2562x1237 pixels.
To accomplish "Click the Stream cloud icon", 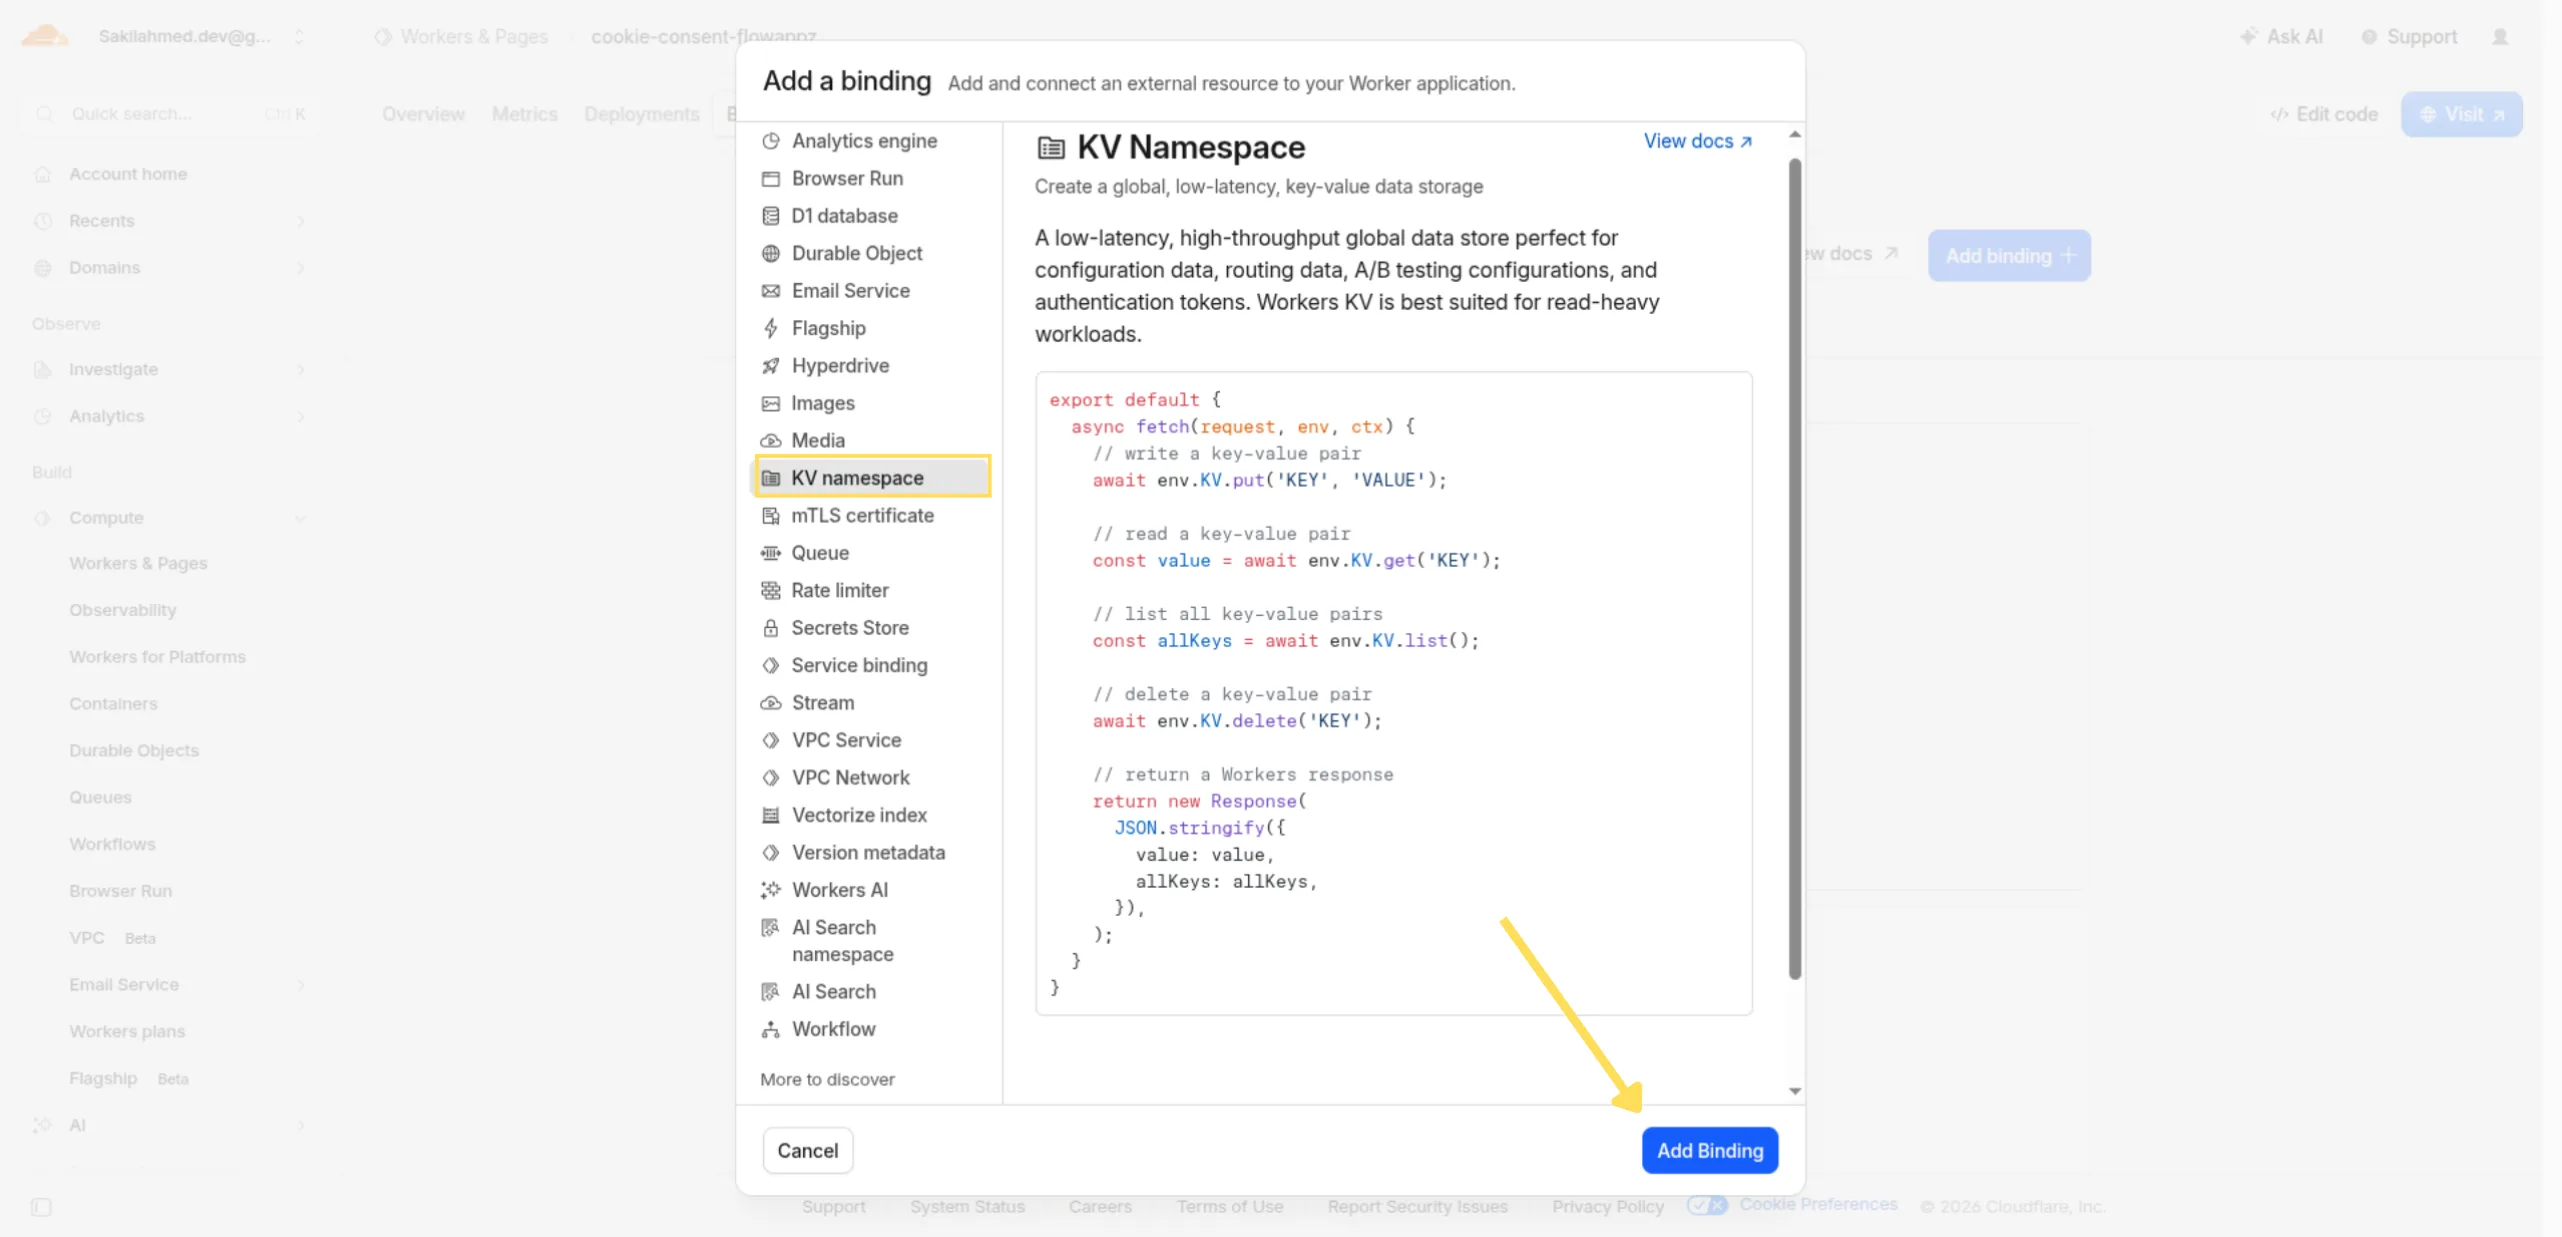I will 770,703.
